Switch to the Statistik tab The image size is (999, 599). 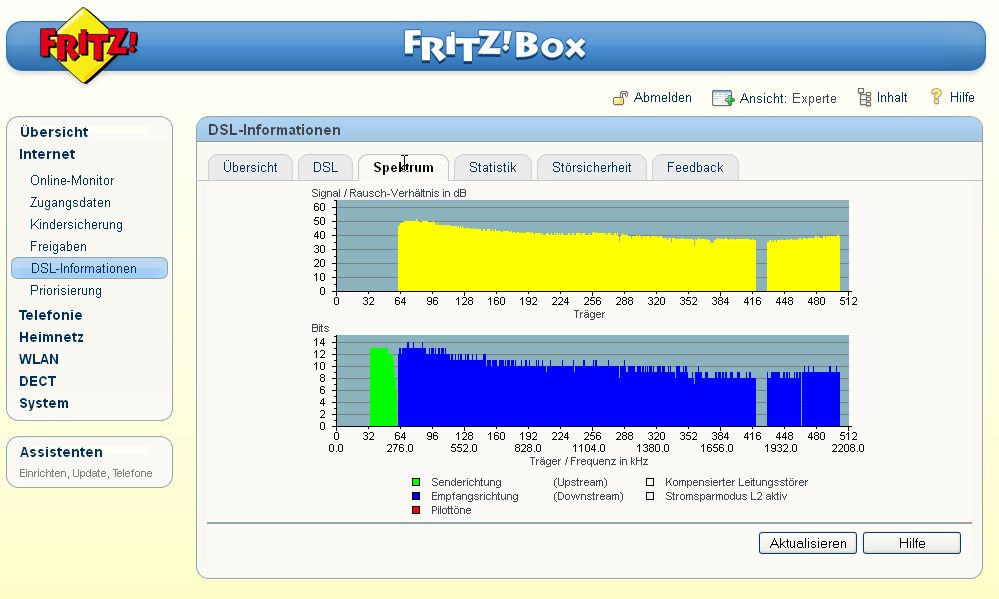[x=492, y=167]
